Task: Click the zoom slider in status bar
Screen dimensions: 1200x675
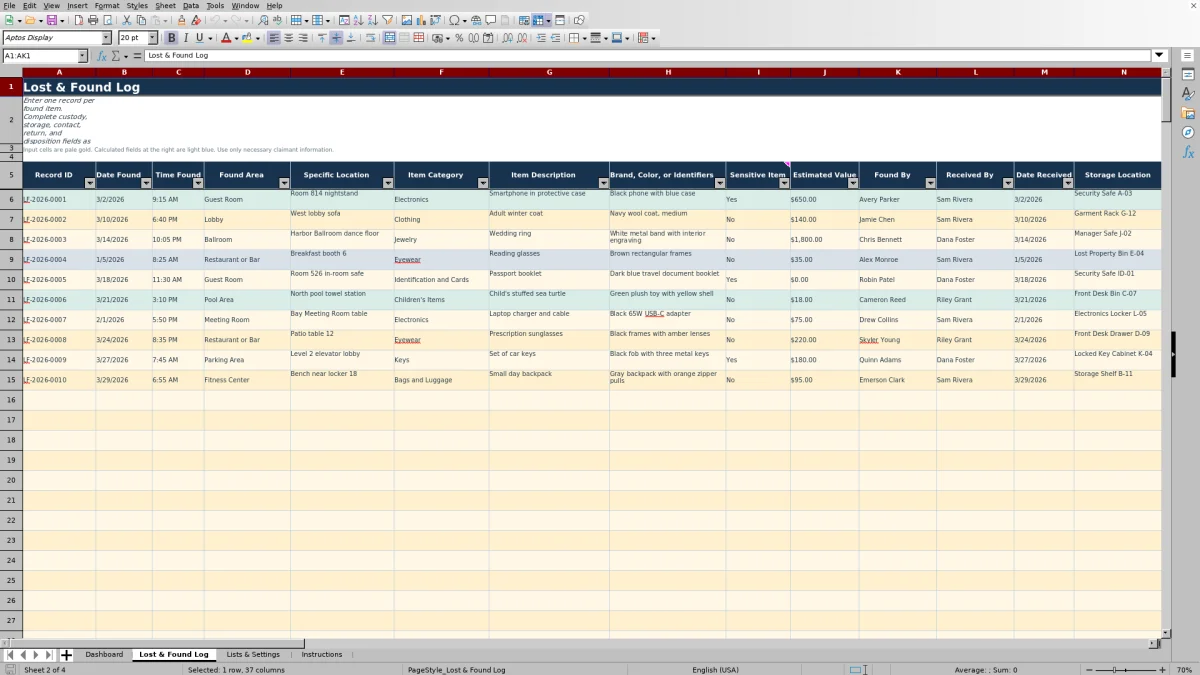Action: (x=1124, y=670)
